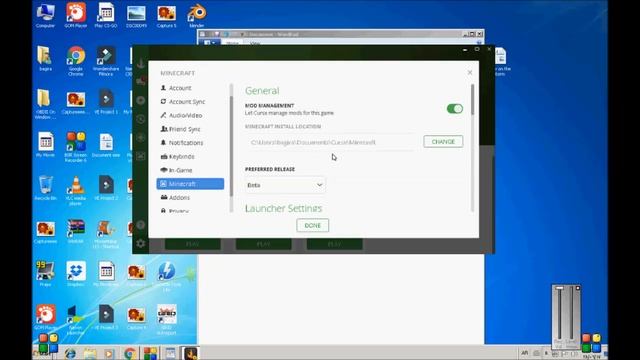Click the help question icon in Curse sidebar
This screenshot has height=360, width=640.
[141, 225]
